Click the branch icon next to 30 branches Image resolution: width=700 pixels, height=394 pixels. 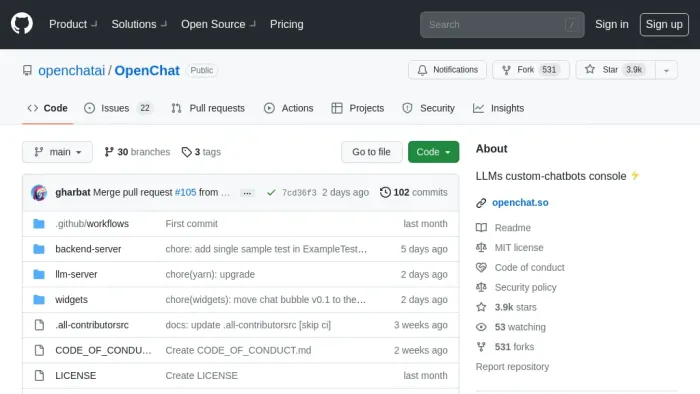click(x=108, y=152)
